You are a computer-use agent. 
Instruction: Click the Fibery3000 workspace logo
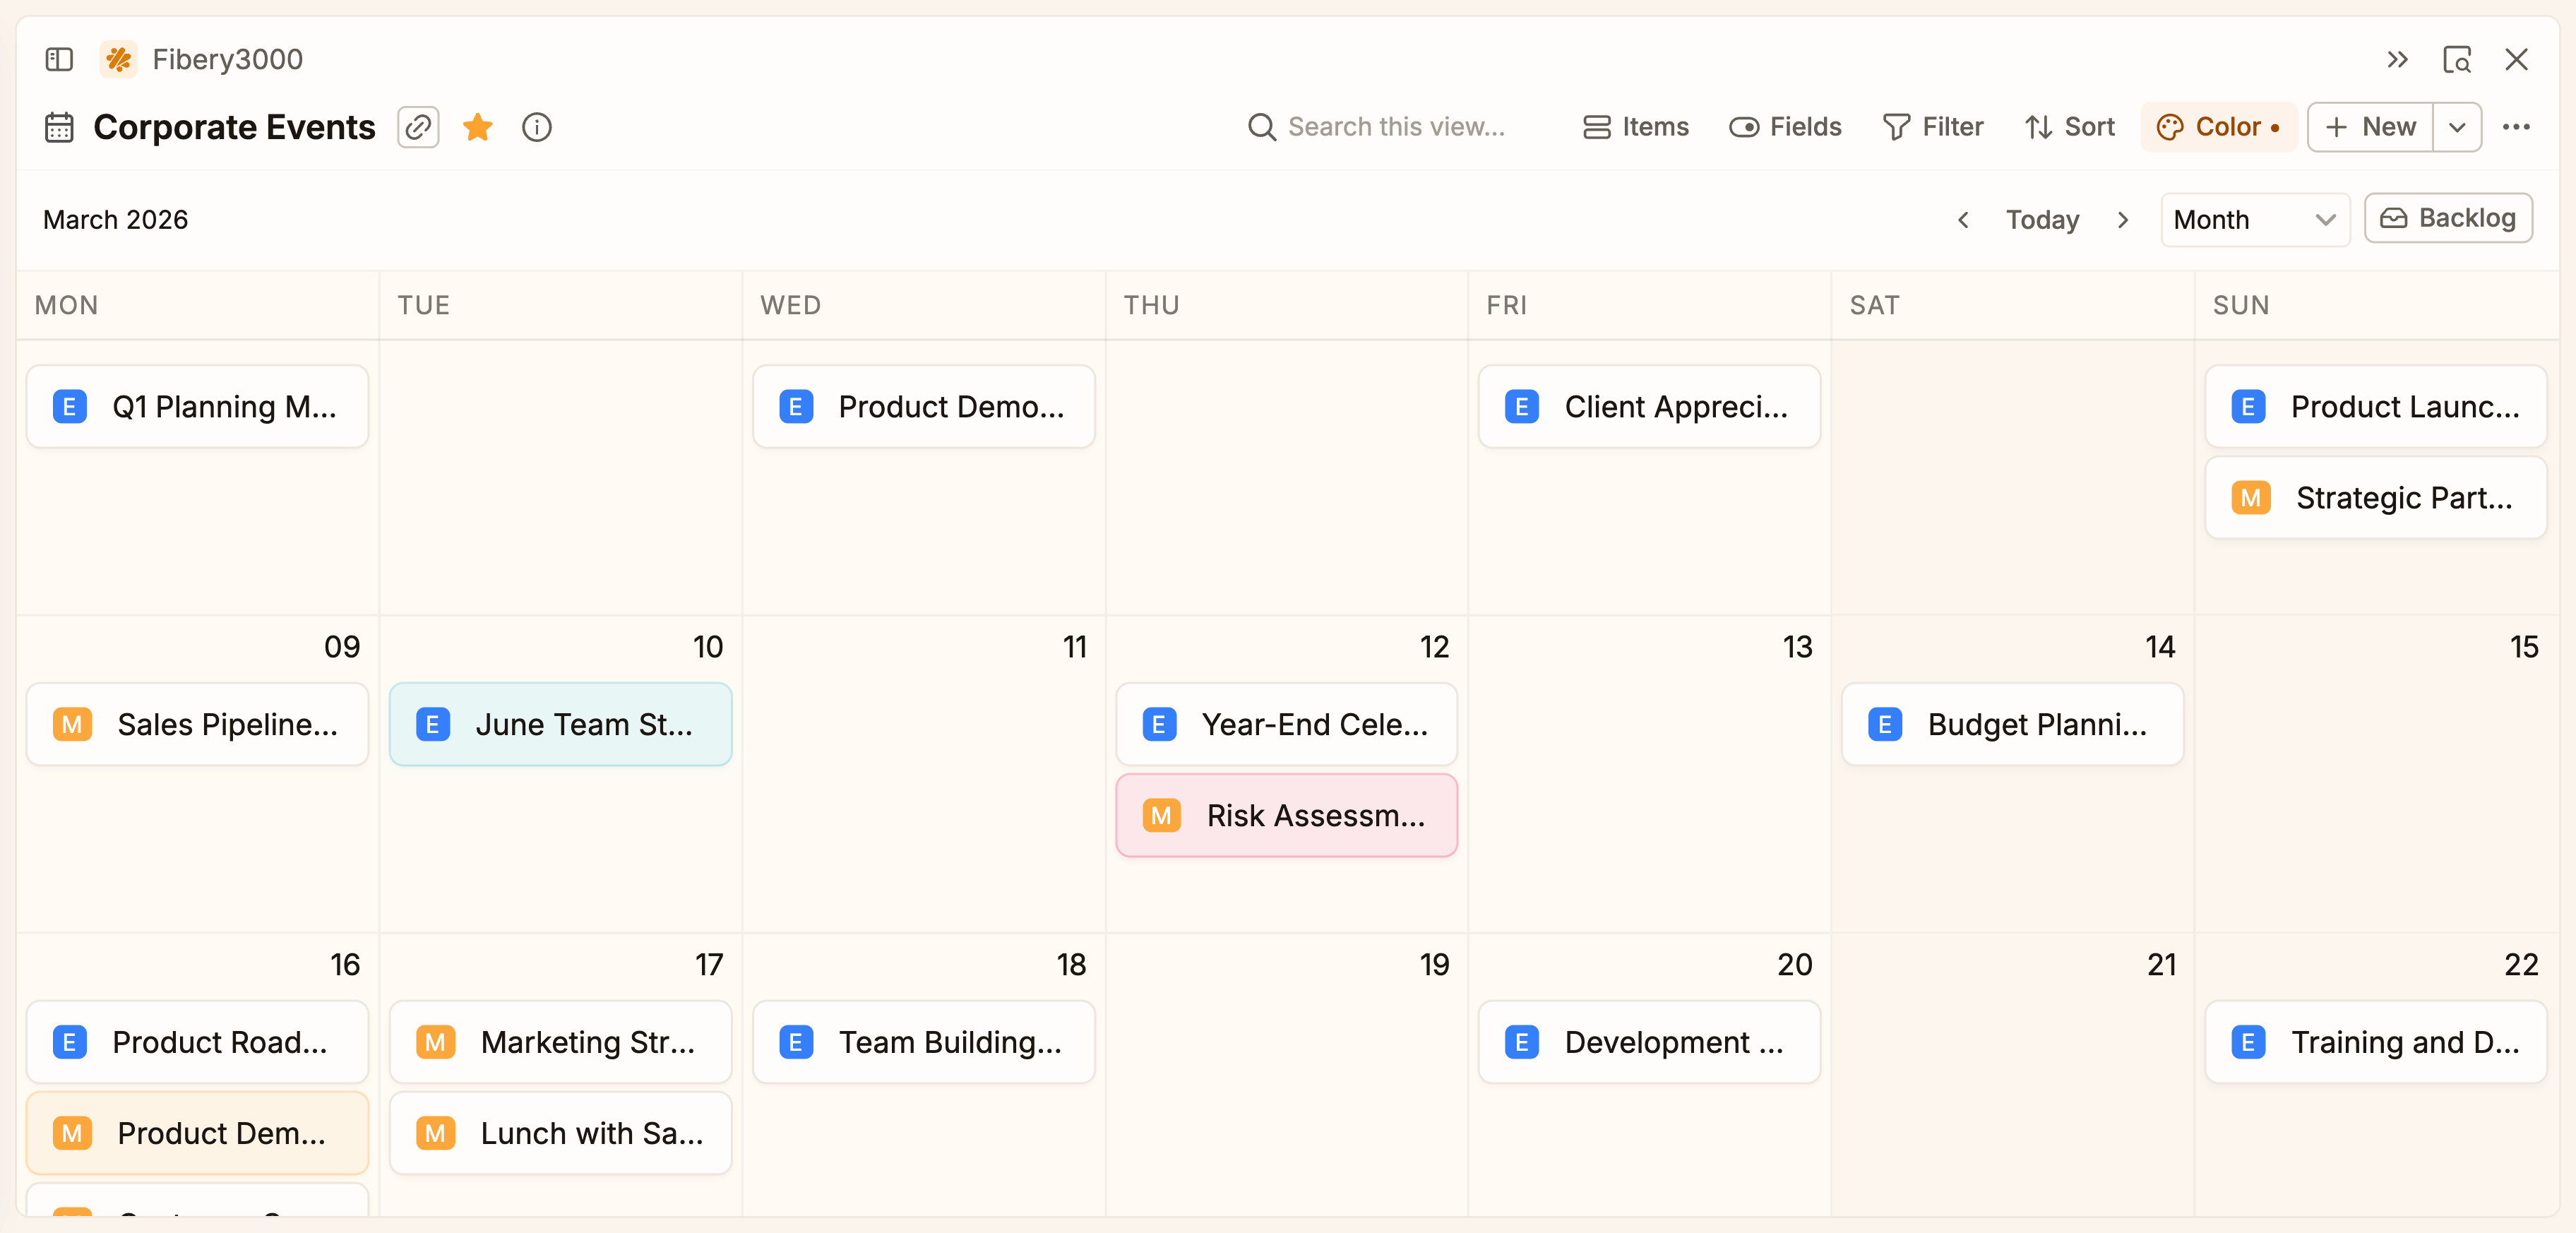click(x=118, y=59)
